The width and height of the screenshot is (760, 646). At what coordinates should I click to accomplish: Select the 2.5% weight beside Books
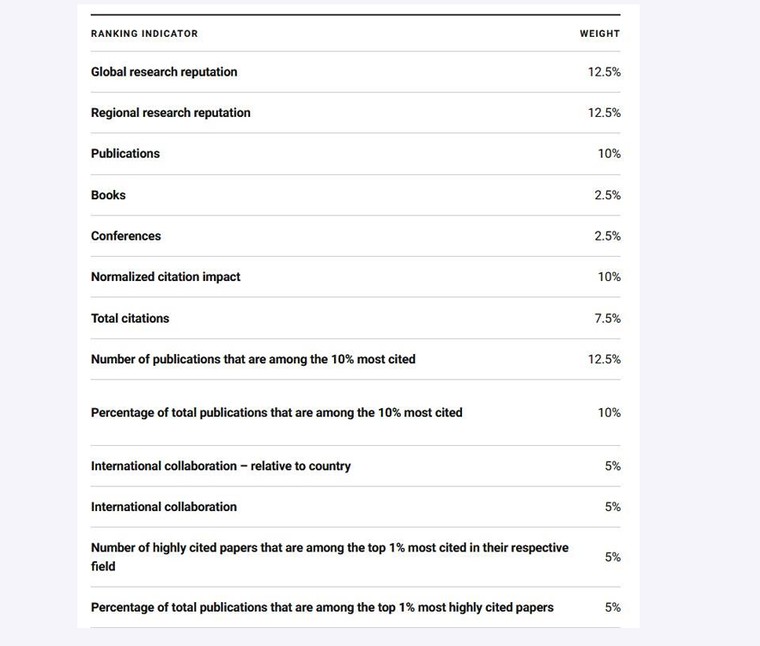[x=607, y=195]
